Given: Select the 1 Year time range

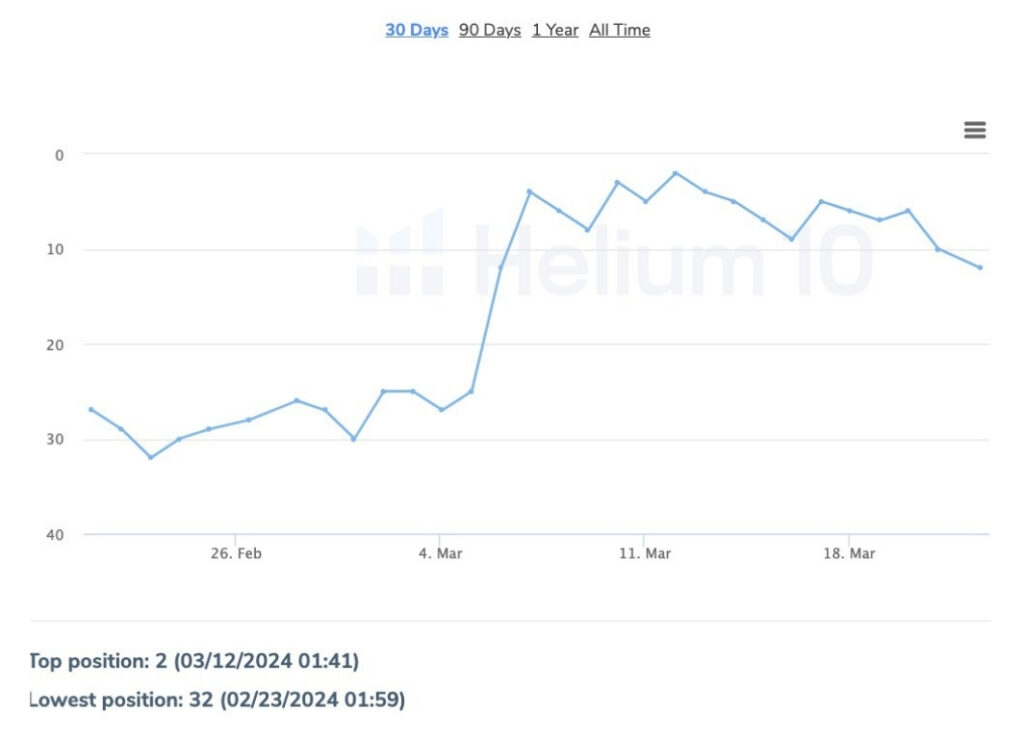Looking at the screenshot, I should (555, 30).
